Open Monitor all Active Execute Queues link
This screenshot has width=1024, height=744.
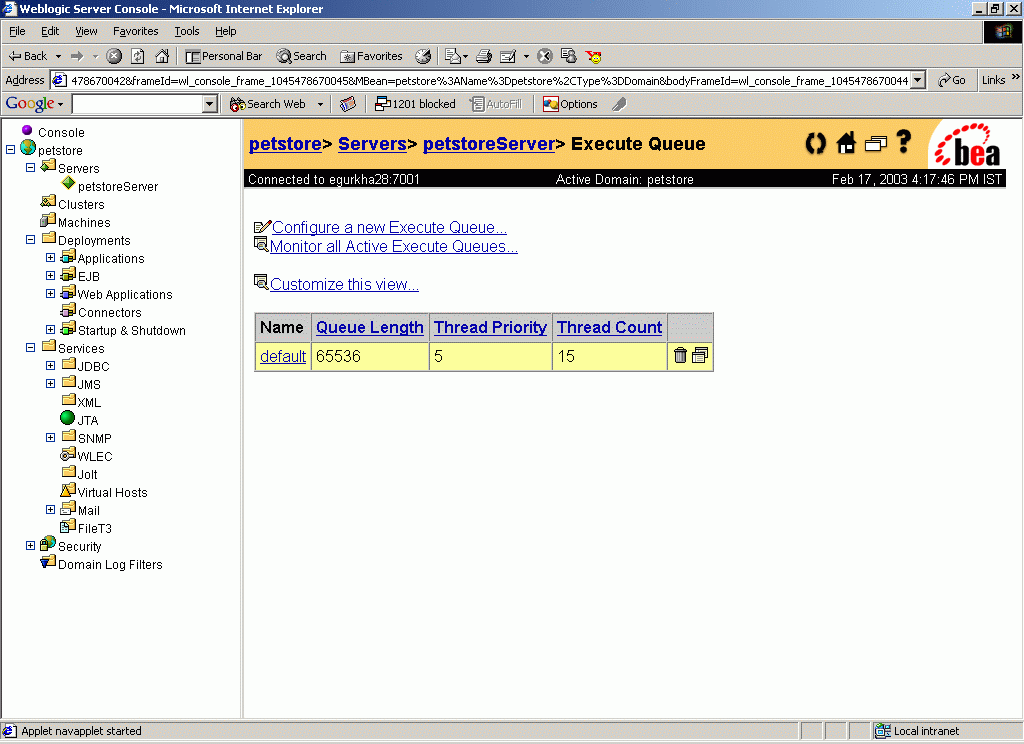coord(394,246)
